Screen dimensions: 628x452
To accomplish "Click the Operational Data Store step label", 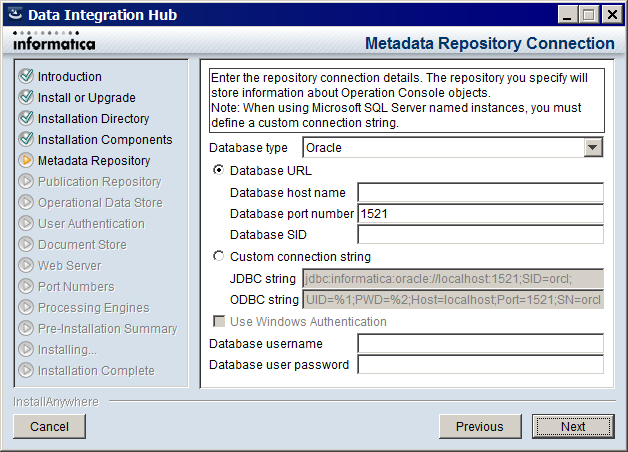I will tap(101, 203).
